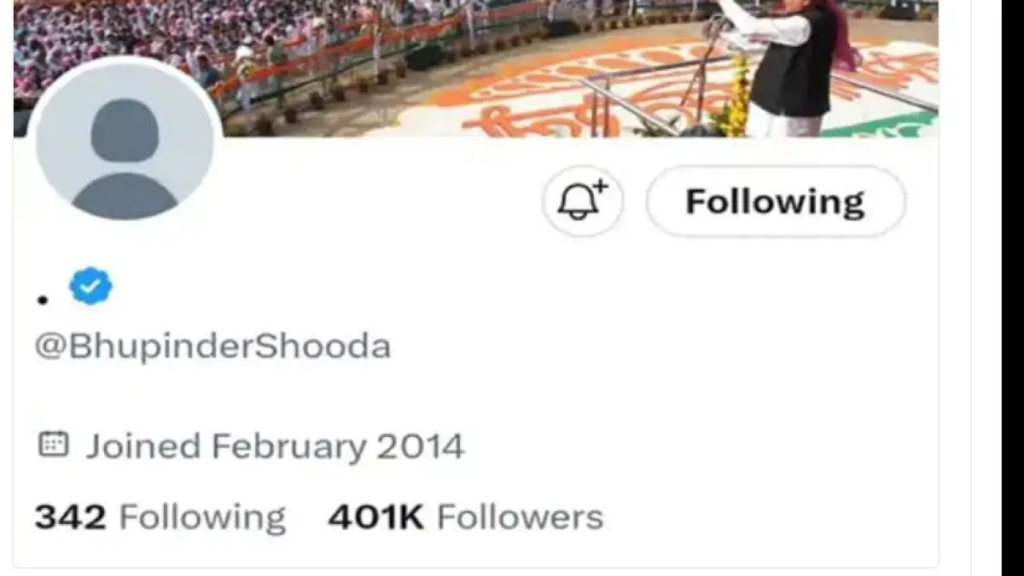Click the plus sign on the bell
This screenshot has width=1024, height=576.
coord(601,187)
